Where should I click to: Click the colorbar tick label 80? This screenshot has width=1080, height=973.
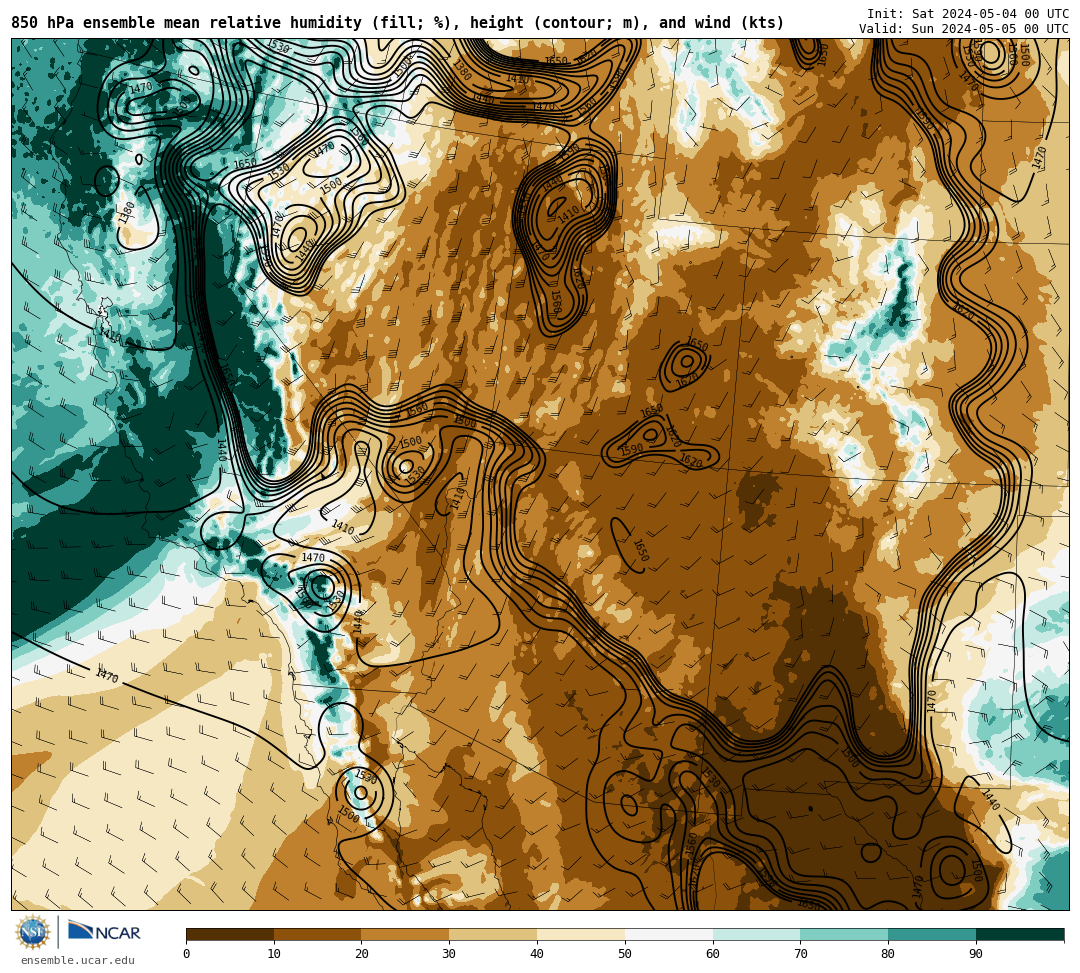889,954
